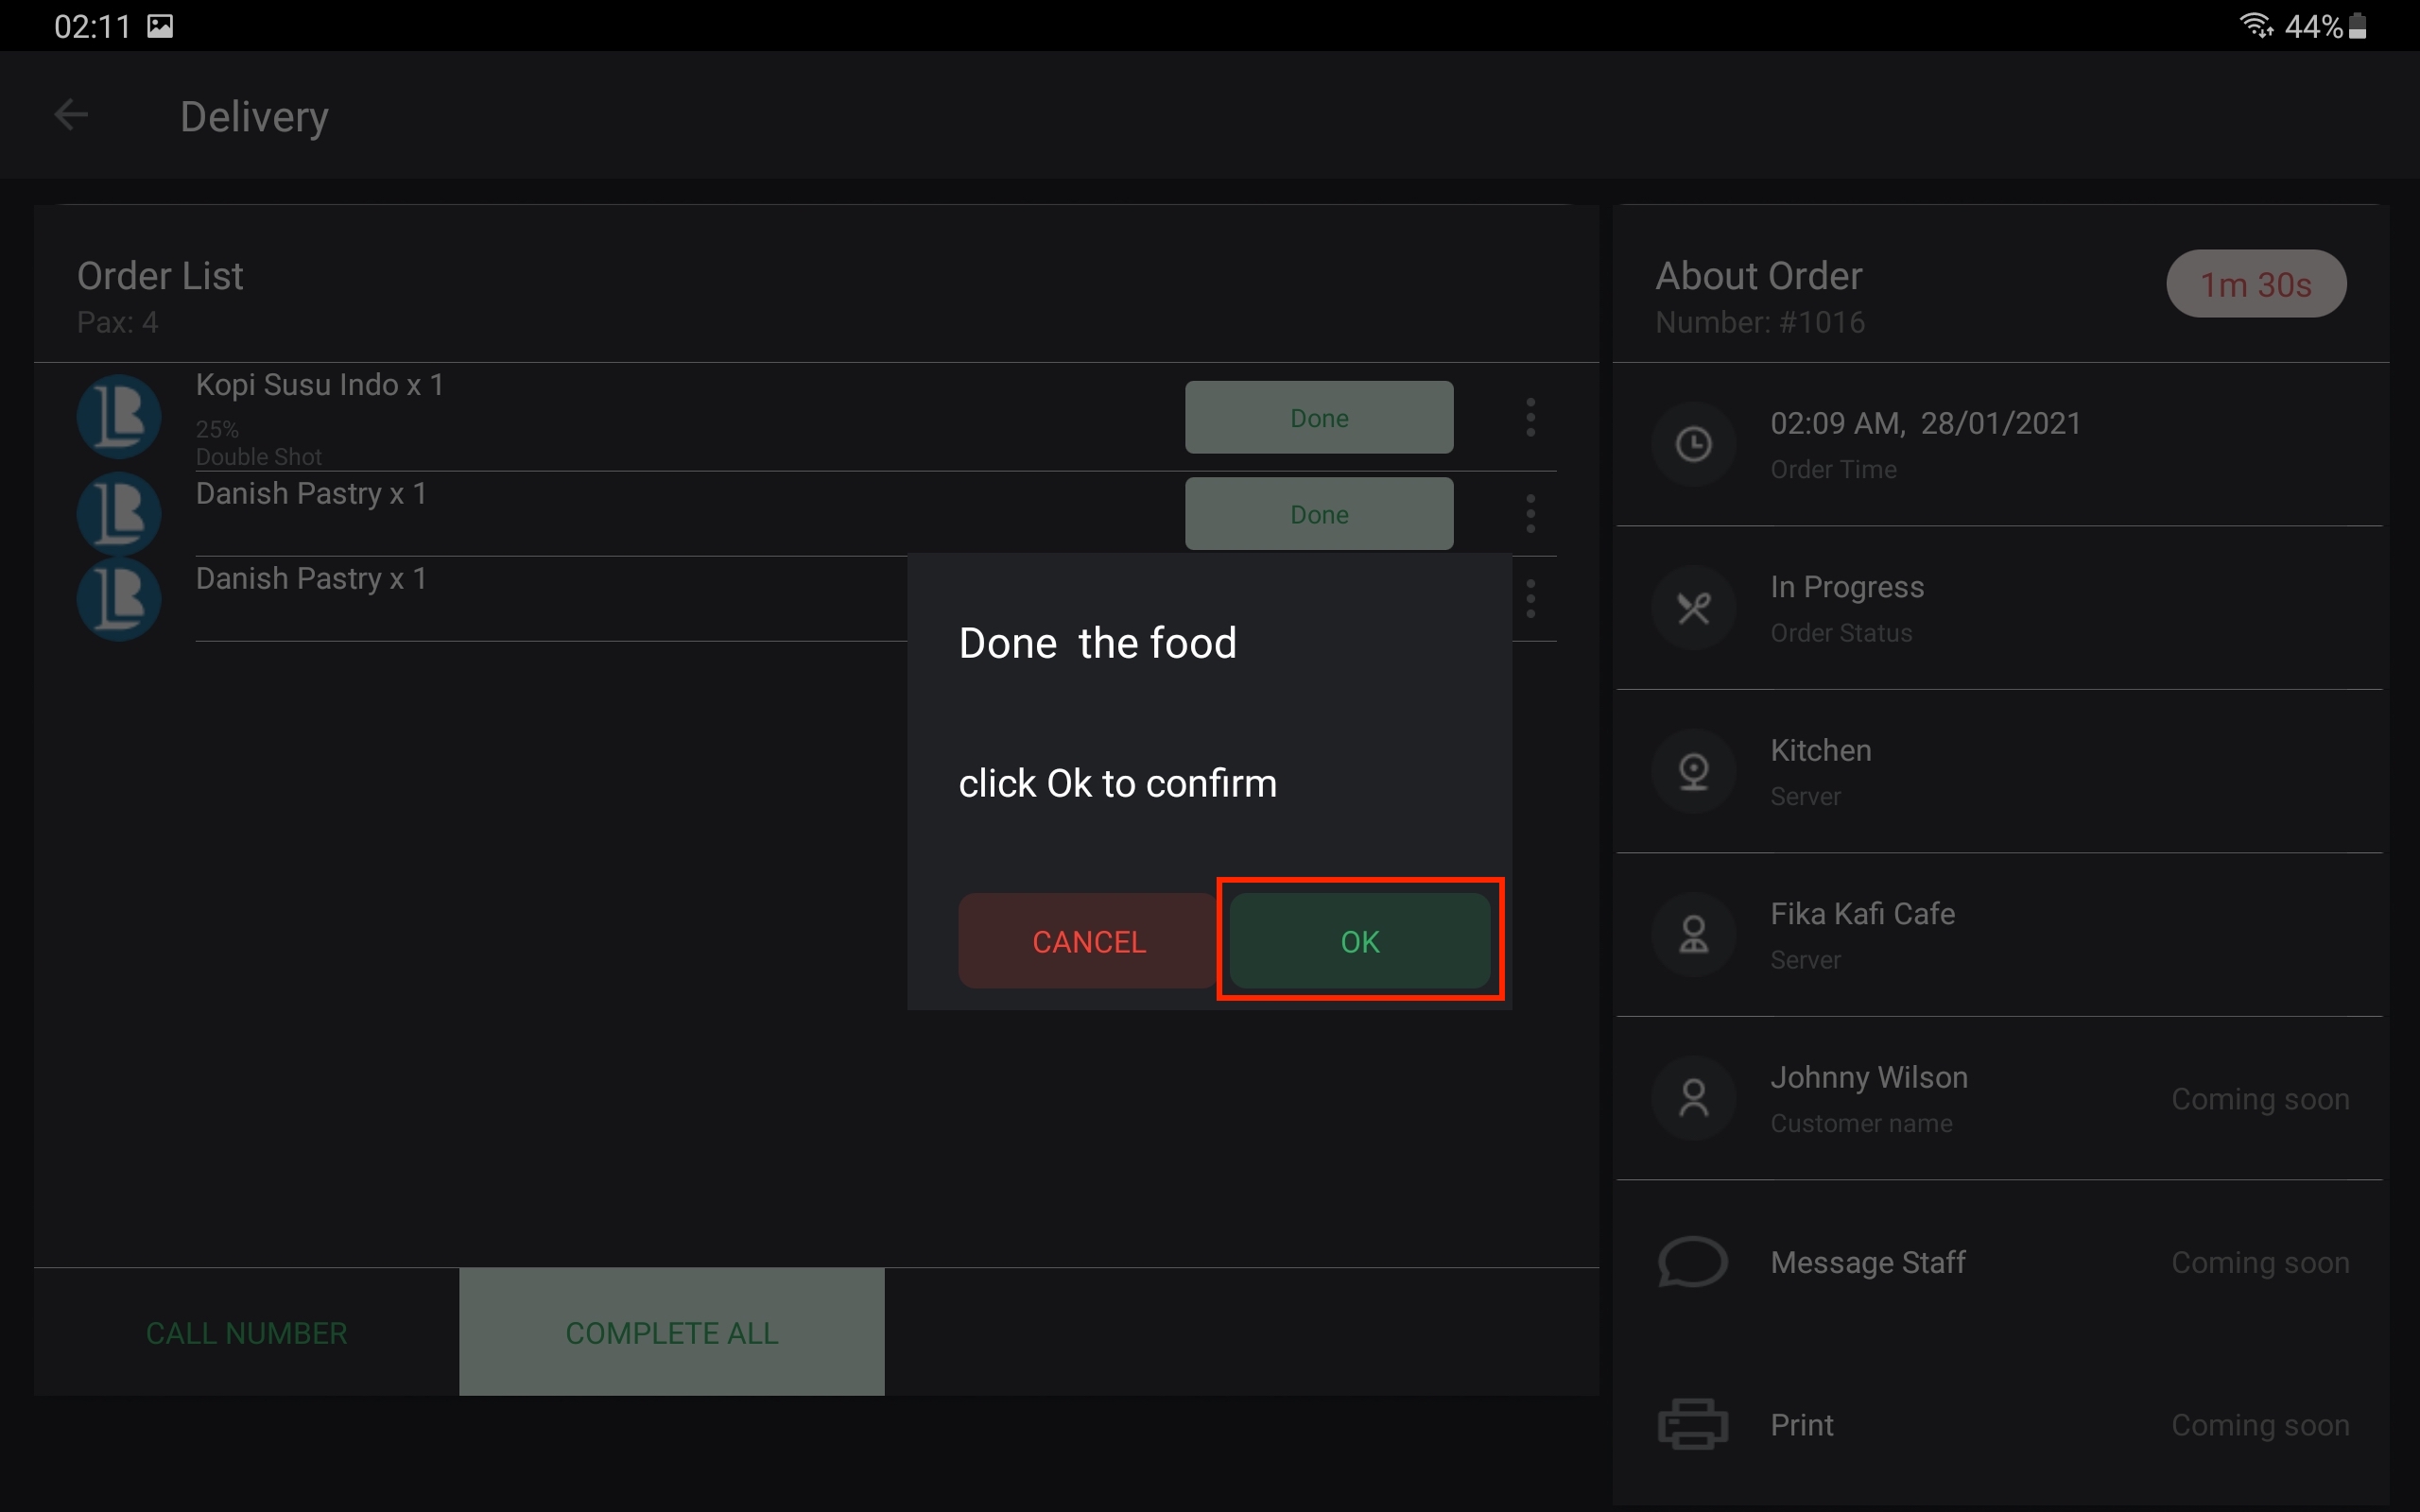Screen dimensions: 2420x1512
Task: Click the Fika Kafi Cafe server icon
Action: (1693, 935)
